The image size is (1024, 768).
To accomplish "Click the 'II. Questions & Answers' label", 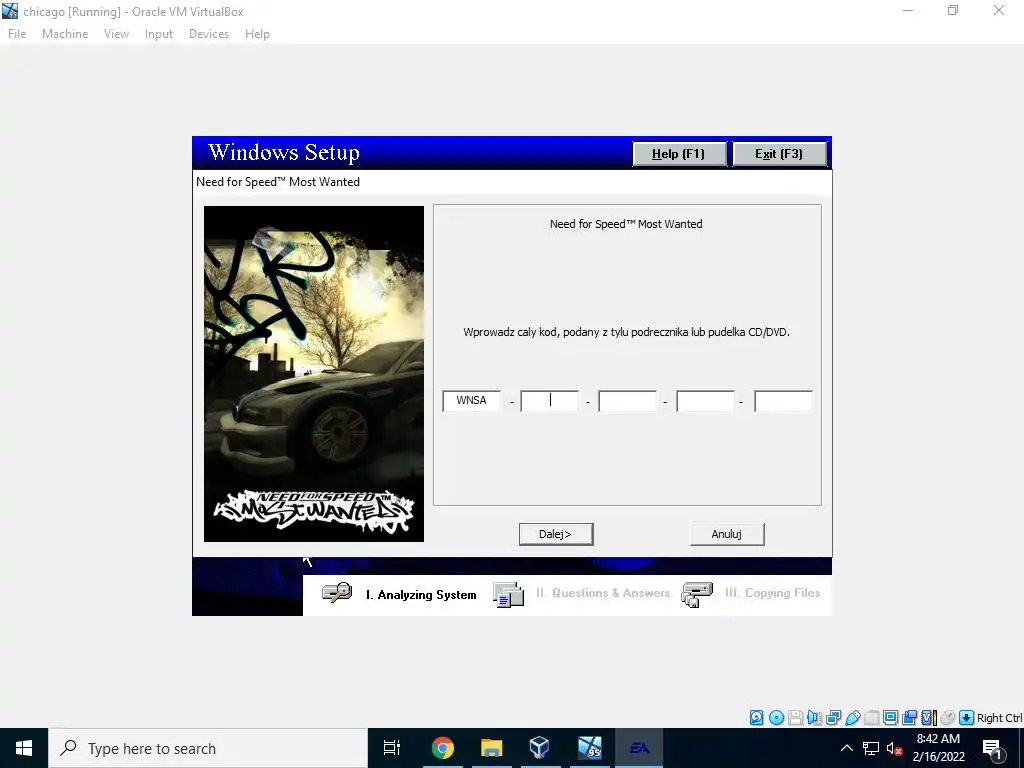I will pos(603,593).
